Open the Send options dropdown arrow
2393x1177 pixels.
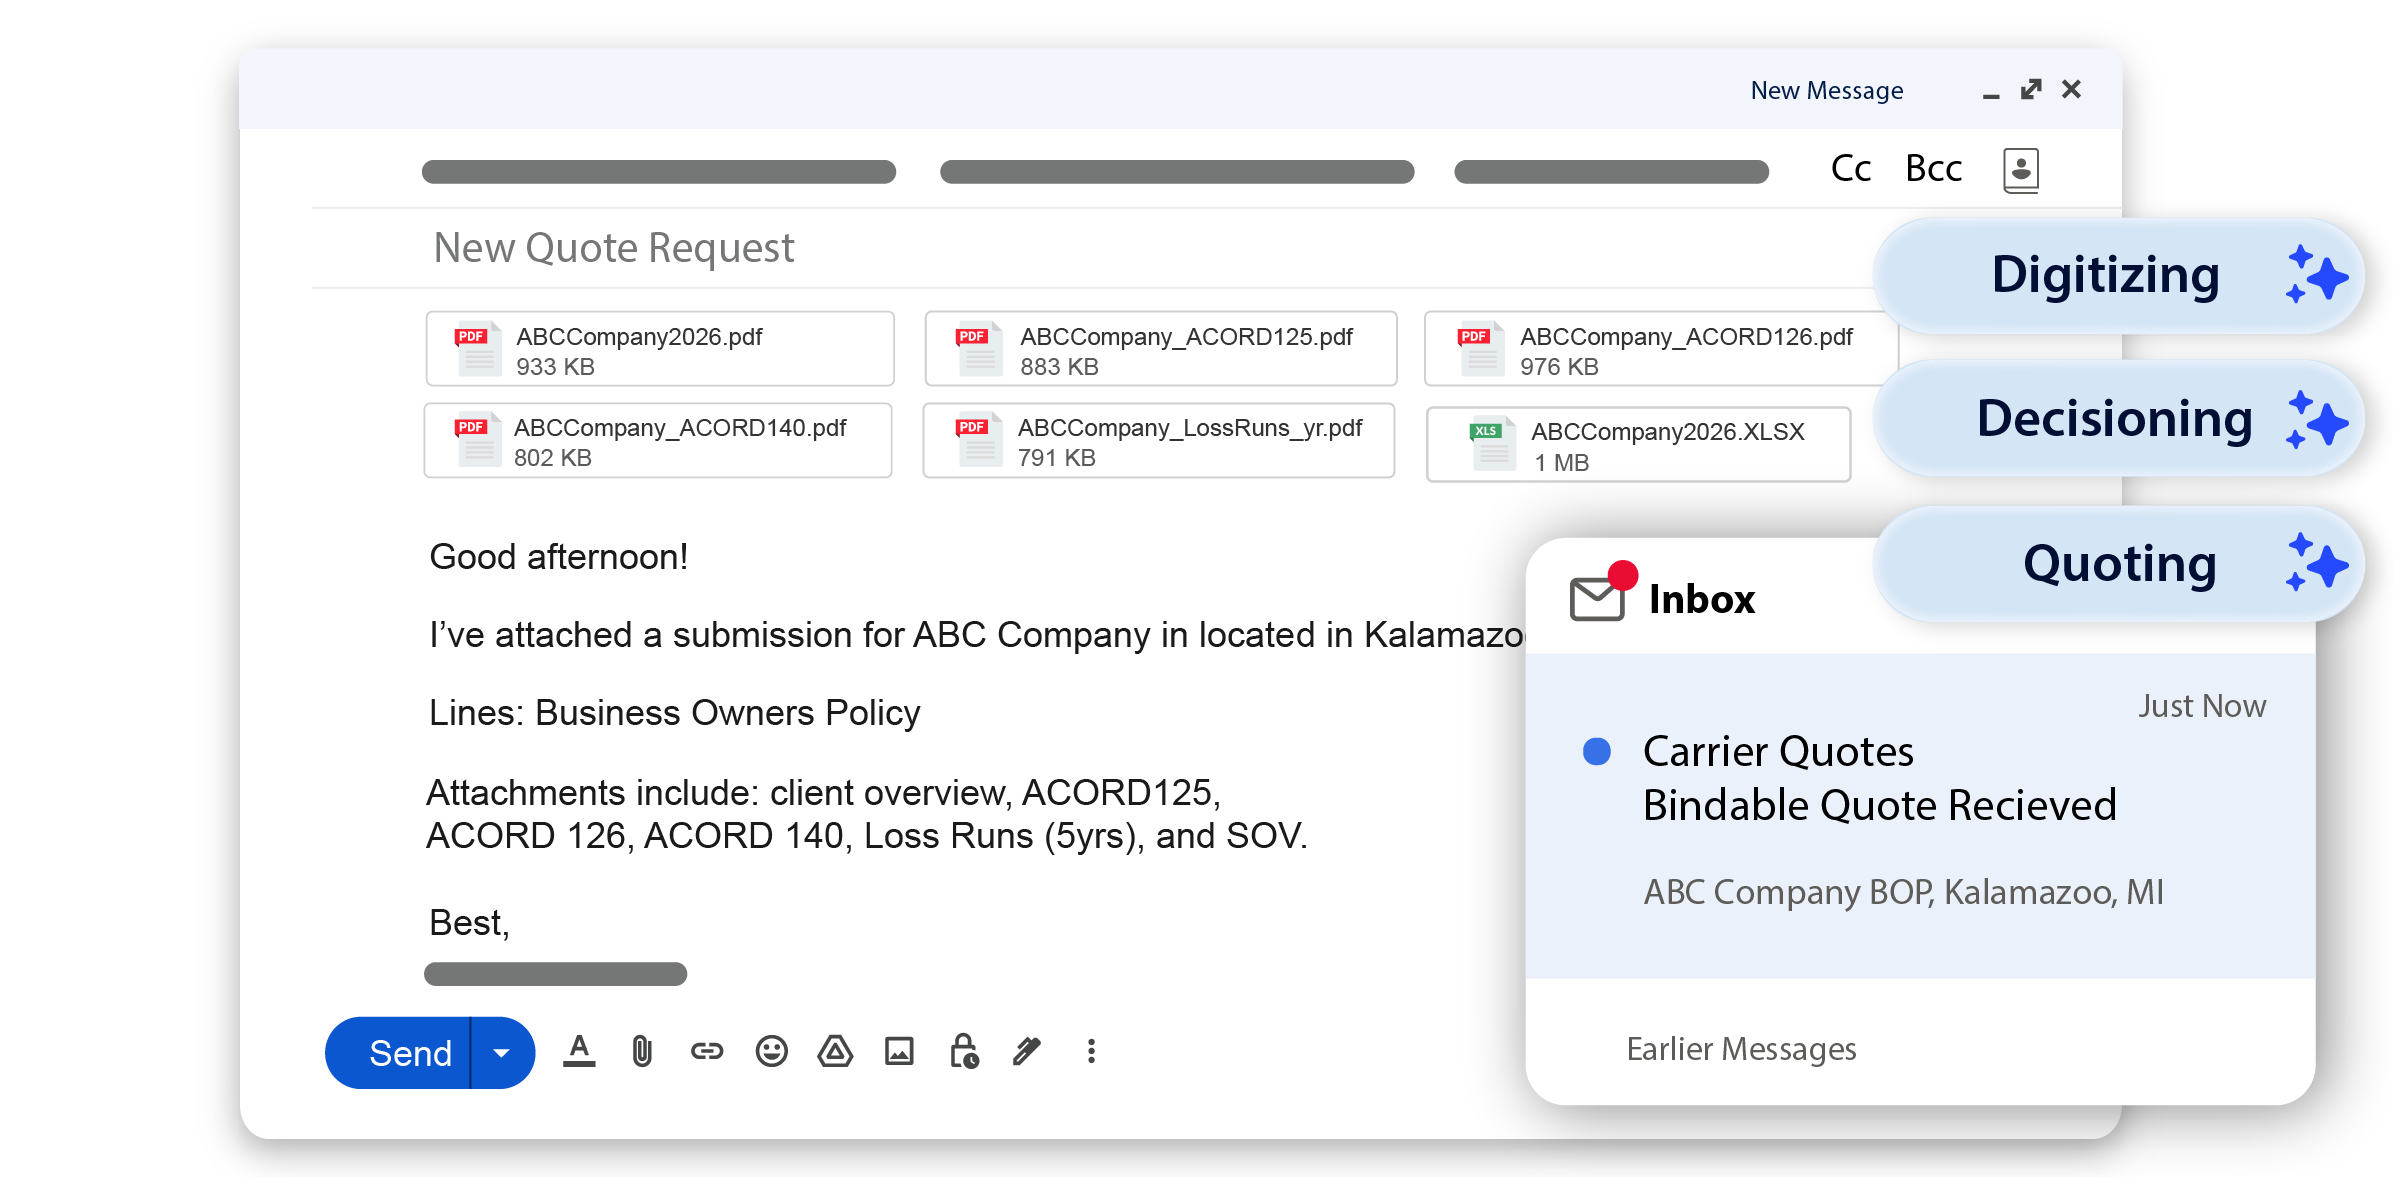coord(502,1053)
